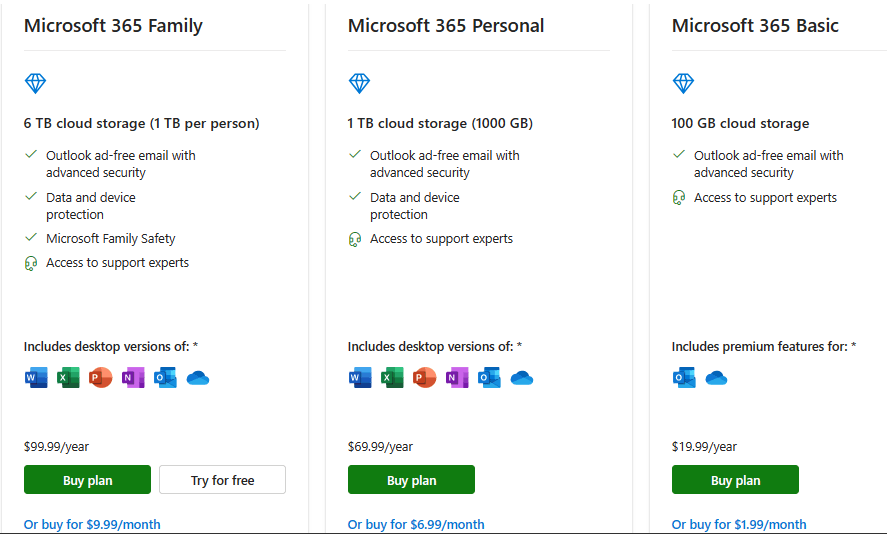This screenshot has width=887, height=534.
Task: Click OneDrive cloud icon in Family plan
Action: tap(198, 378)
